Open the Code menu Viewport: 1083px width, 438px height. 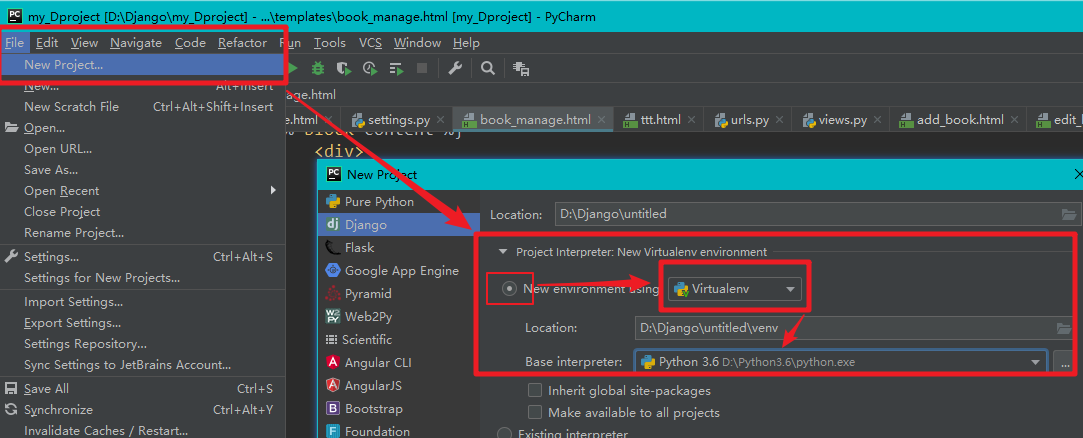[190, 43]
